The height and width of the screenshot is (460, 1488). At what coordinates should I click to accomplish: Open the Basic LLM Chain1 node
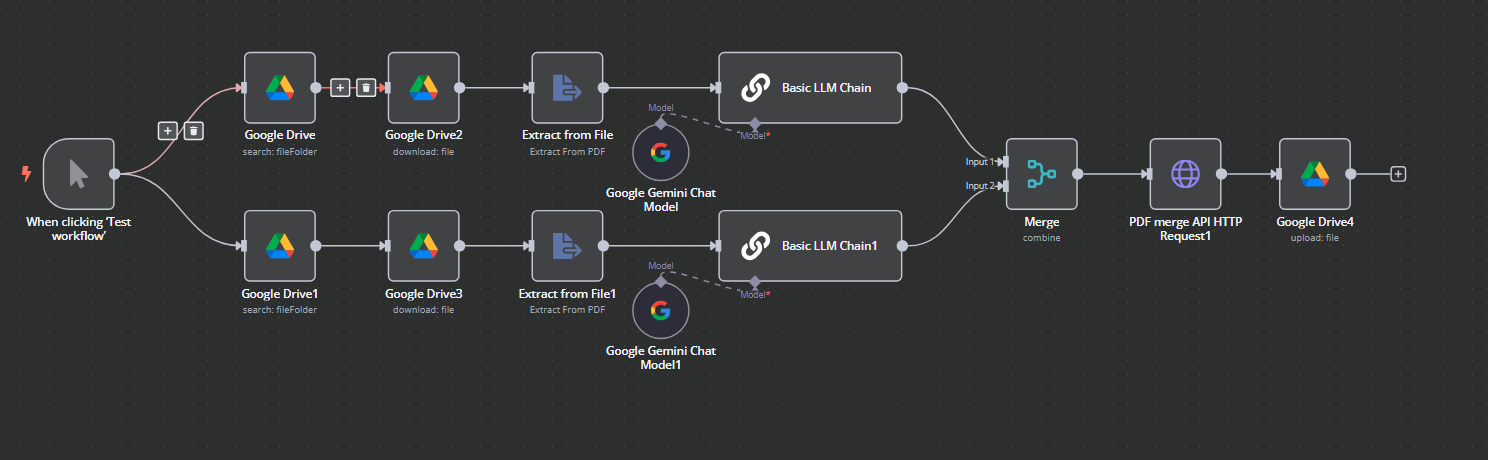point(810,246)
